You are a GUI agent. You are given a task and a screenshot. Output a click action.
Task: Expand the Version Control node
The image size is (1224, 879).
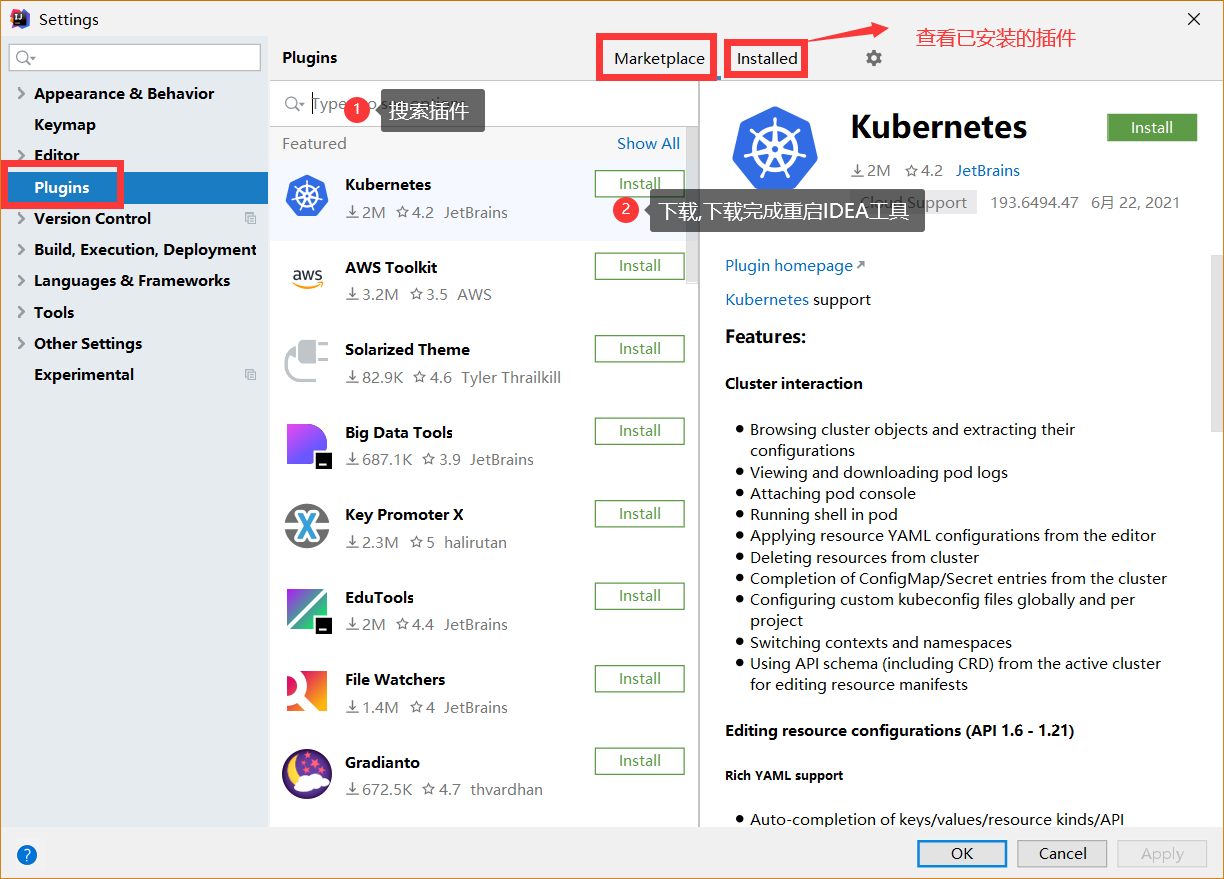tap(21, 218)
